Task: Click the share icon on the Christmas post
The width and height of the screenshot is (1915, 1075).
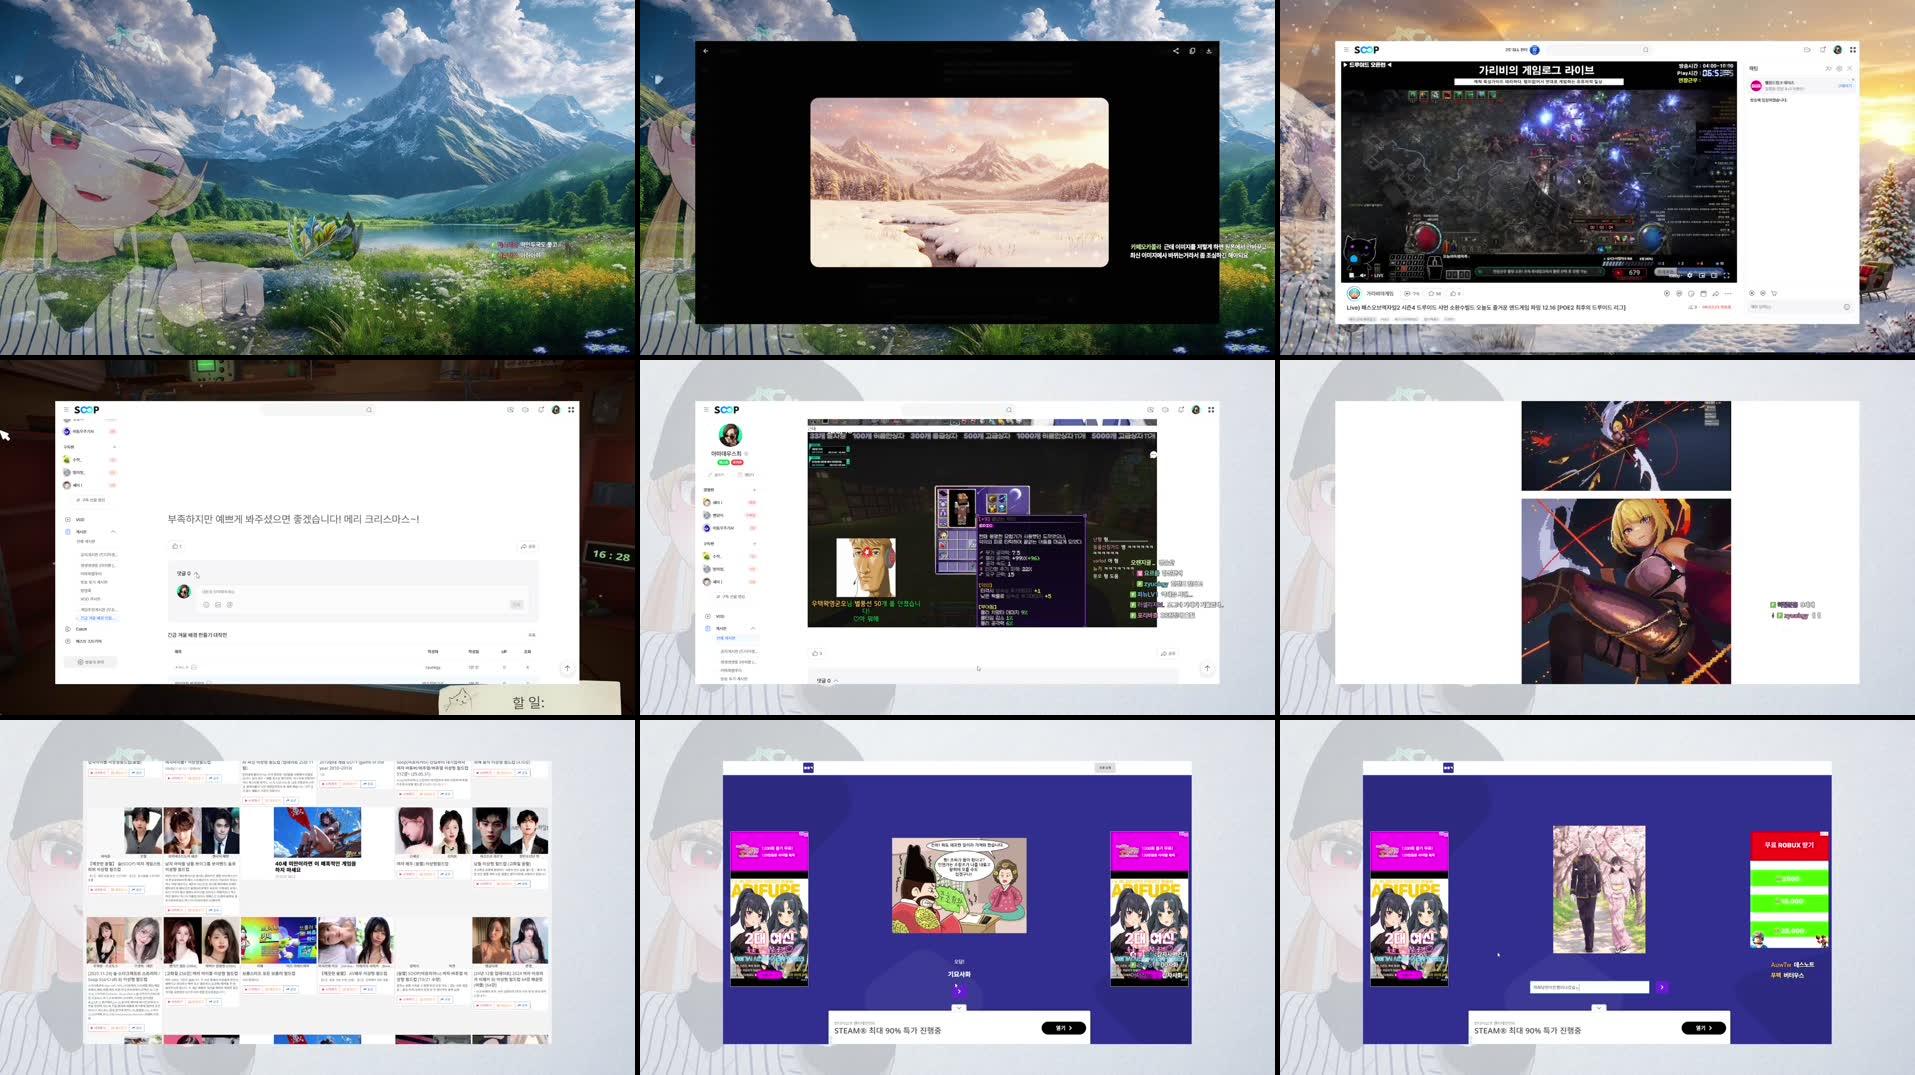Action: point(525,546)
